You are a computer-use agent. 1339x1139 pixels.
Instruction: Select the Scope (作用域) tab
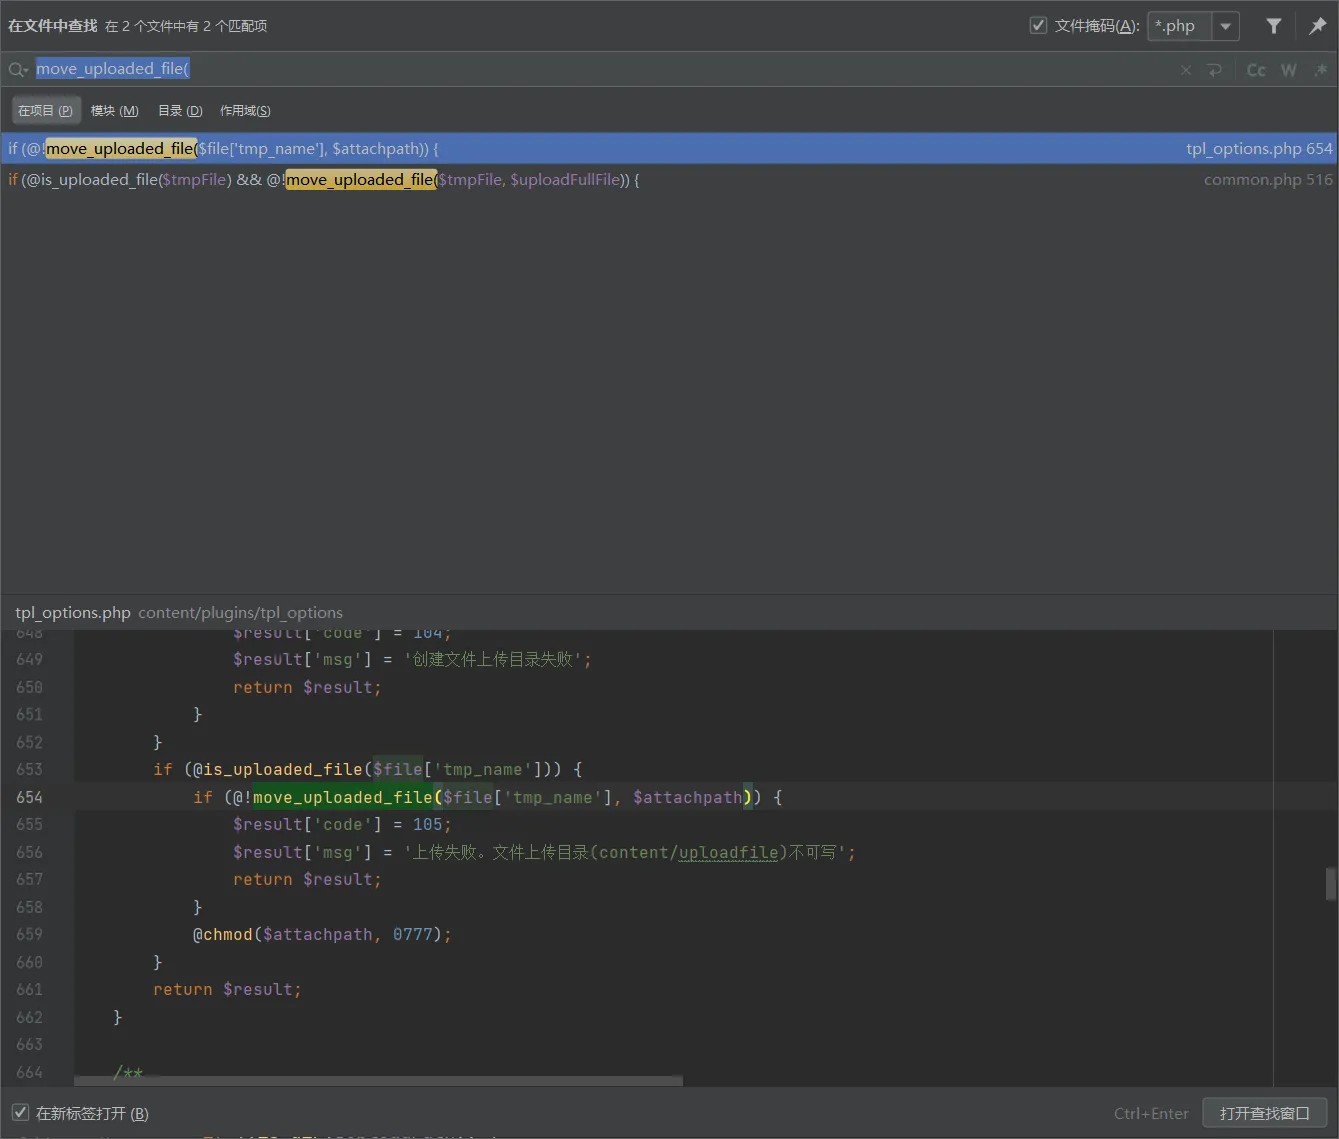click(x=245, y=111)
